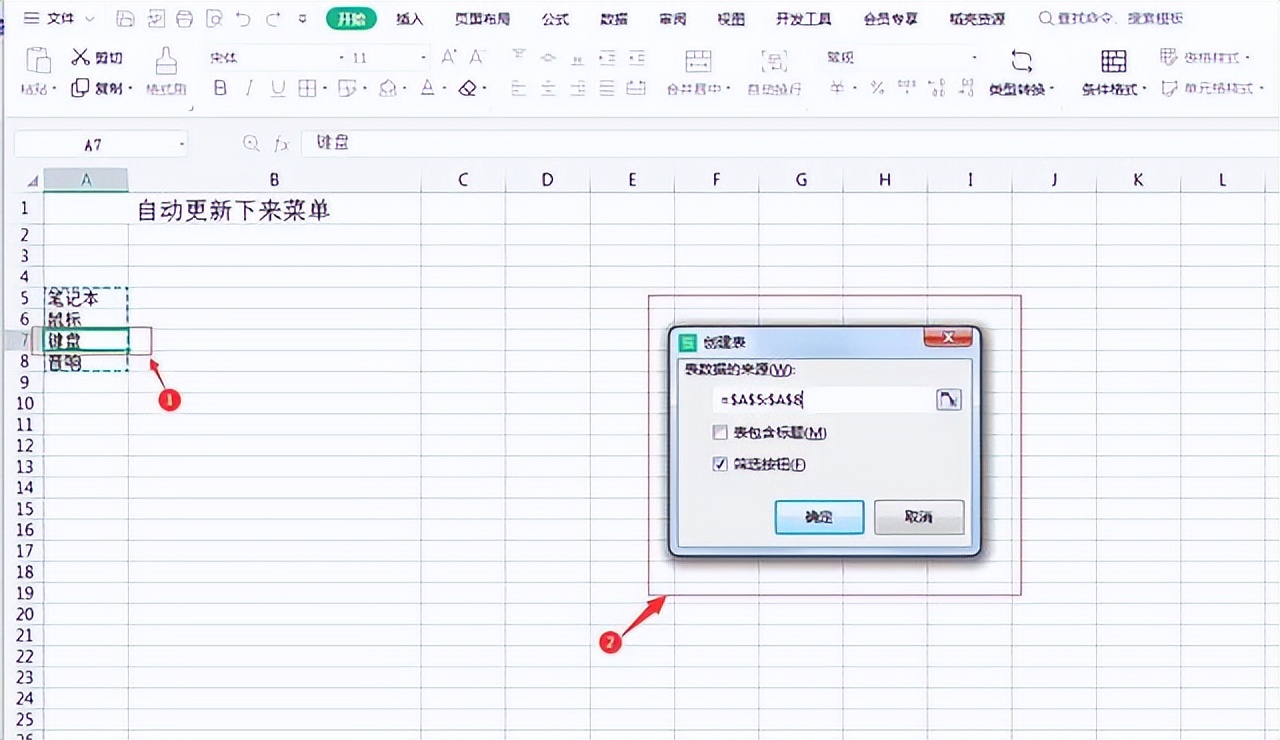Expand the Merge and Center arrow

click(x=729, y=89)
